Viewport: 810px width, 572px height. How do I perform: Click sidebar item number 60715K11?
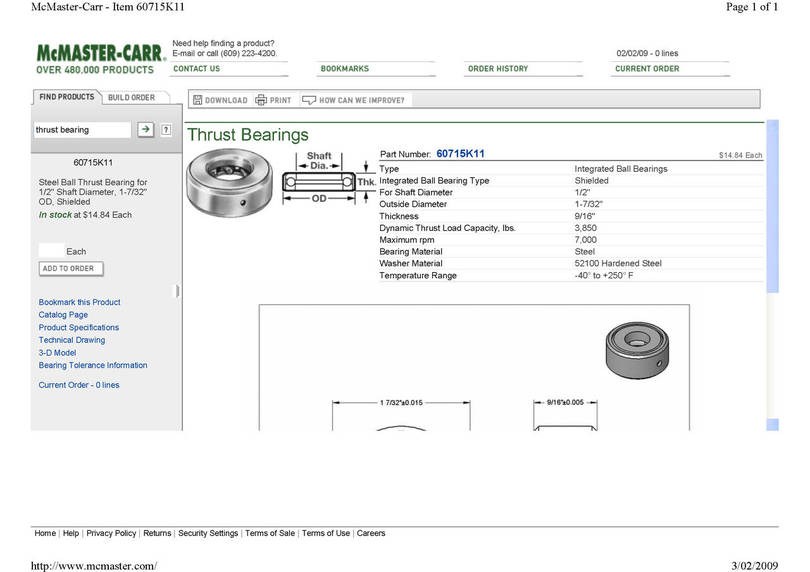[93, 163]
